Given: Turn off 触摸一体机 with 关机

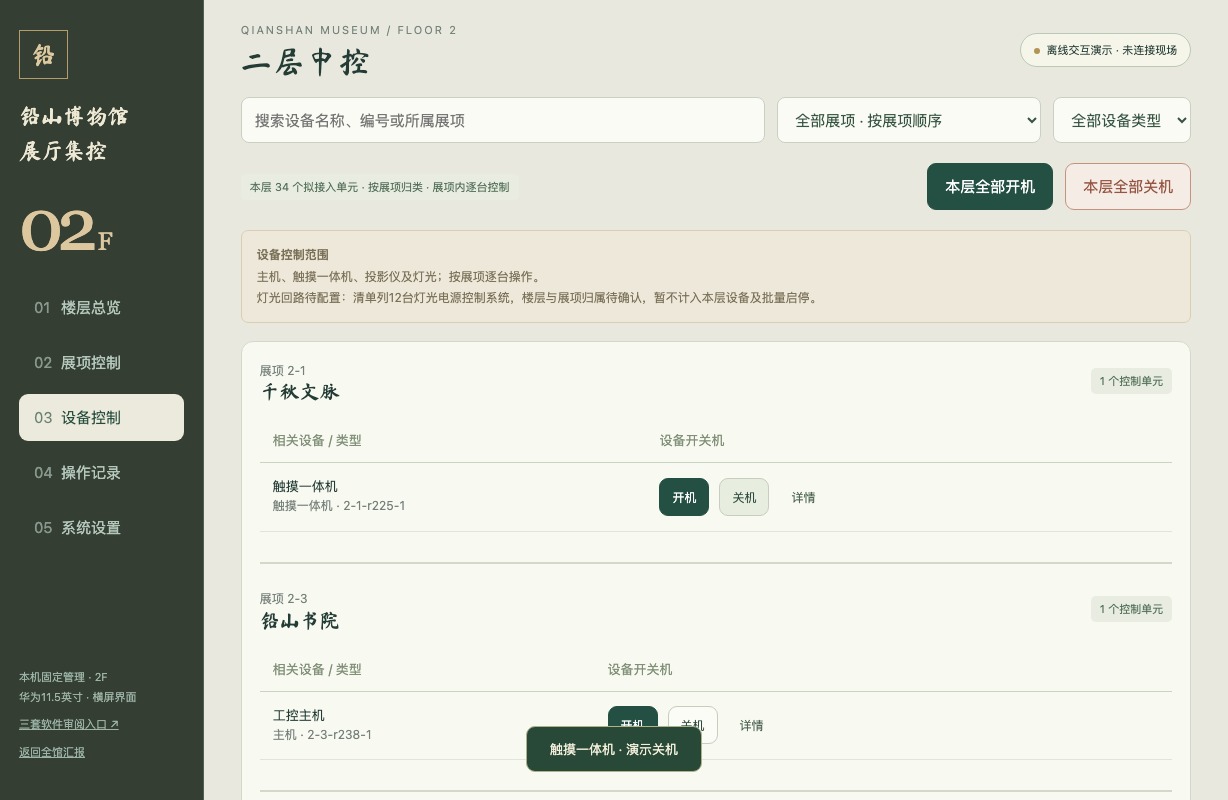Looking at the screenshot, I should (744, 497).
